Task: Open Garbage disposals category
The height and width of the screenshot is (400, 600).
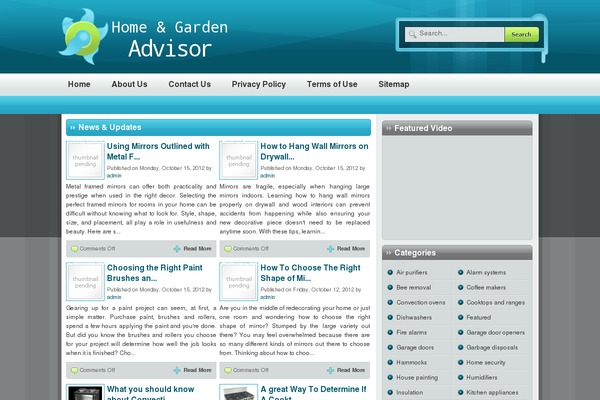Action: tap(492, 347)
